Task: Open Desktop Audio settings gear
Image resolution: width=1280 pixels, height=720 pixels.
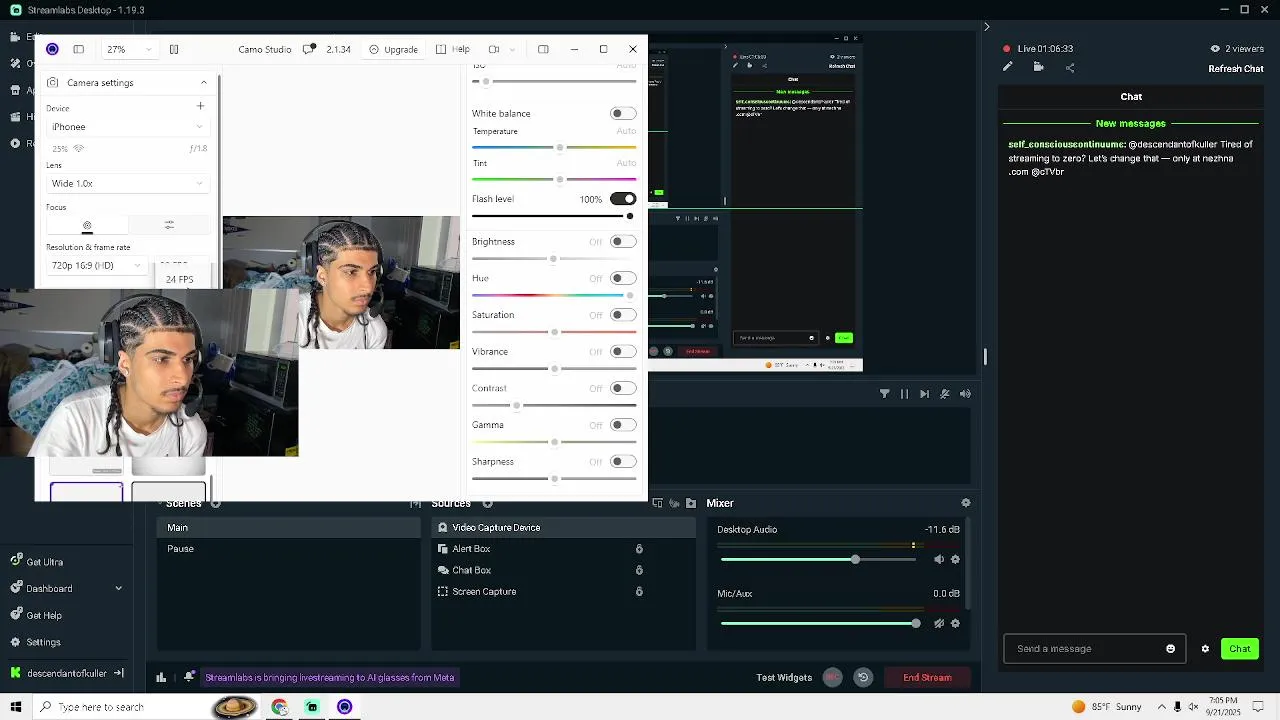Action: (x=955, y=560)
